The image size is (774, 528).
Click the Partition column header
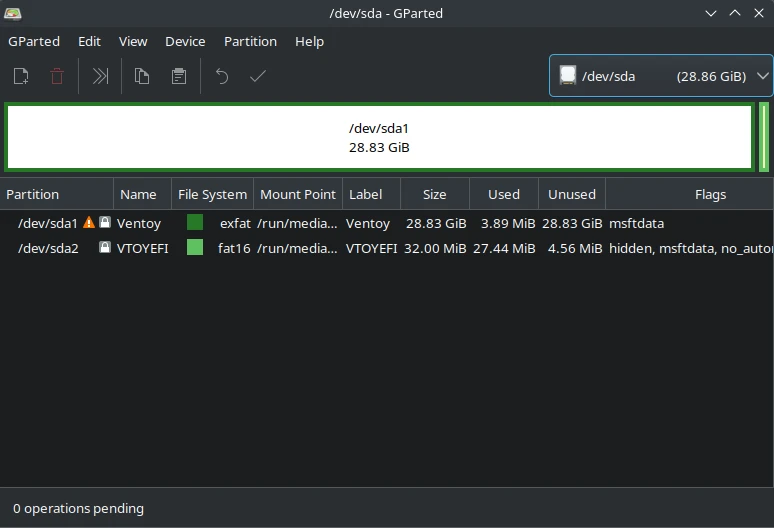(x=57, y=194)
